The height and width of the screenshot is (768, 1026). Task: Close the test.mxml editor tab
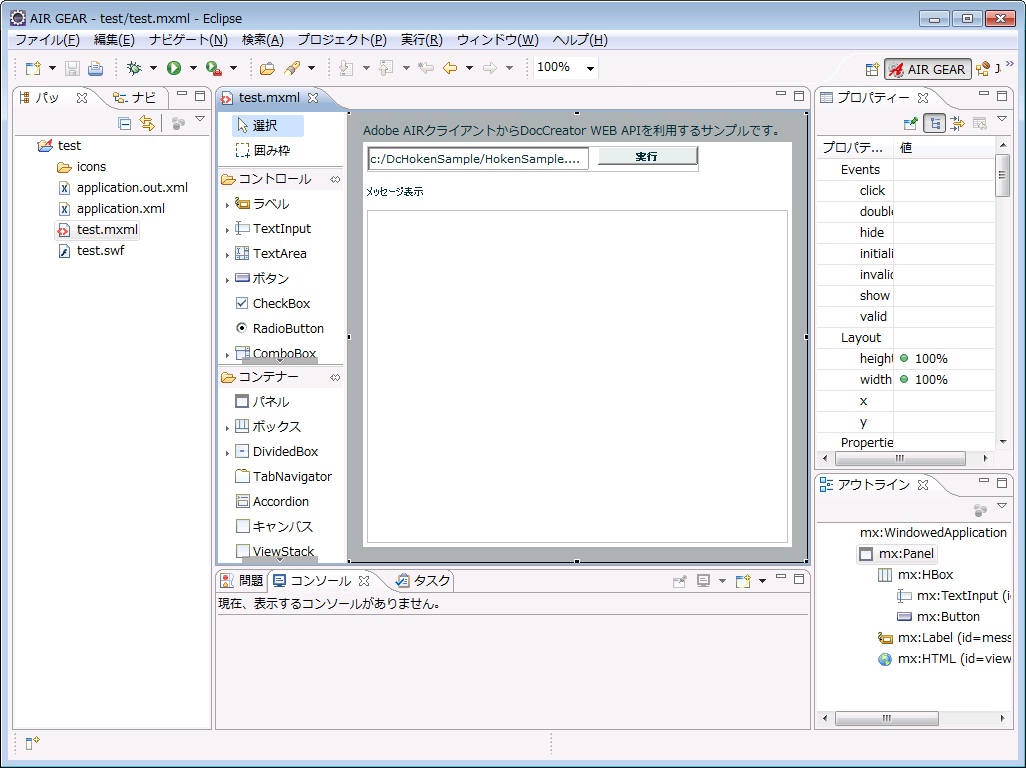(313, 98)
